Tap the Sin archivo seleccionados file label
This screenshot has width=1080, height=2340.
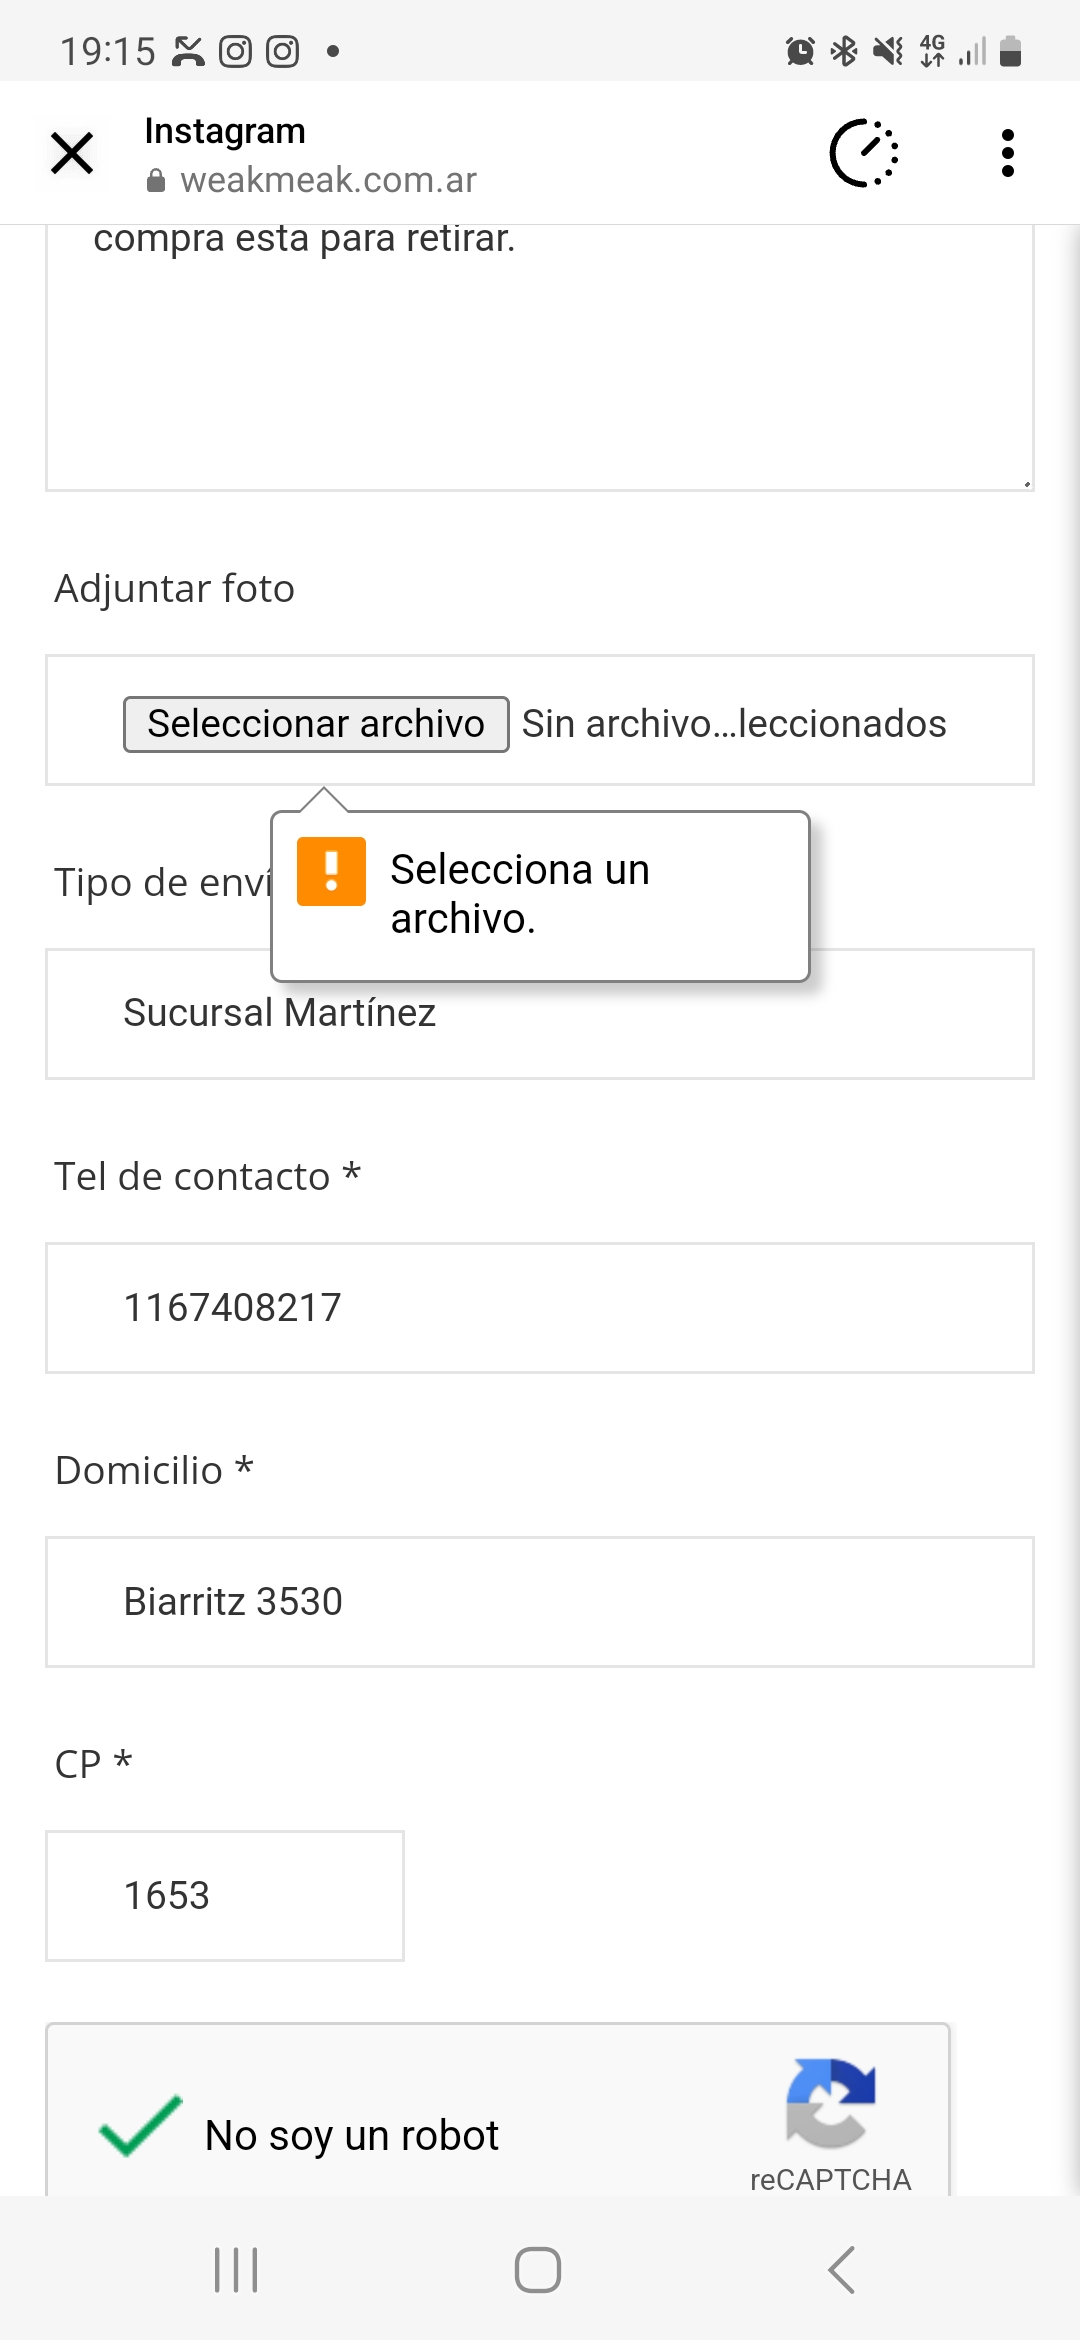pyautogui.click(x=734, y=724)
